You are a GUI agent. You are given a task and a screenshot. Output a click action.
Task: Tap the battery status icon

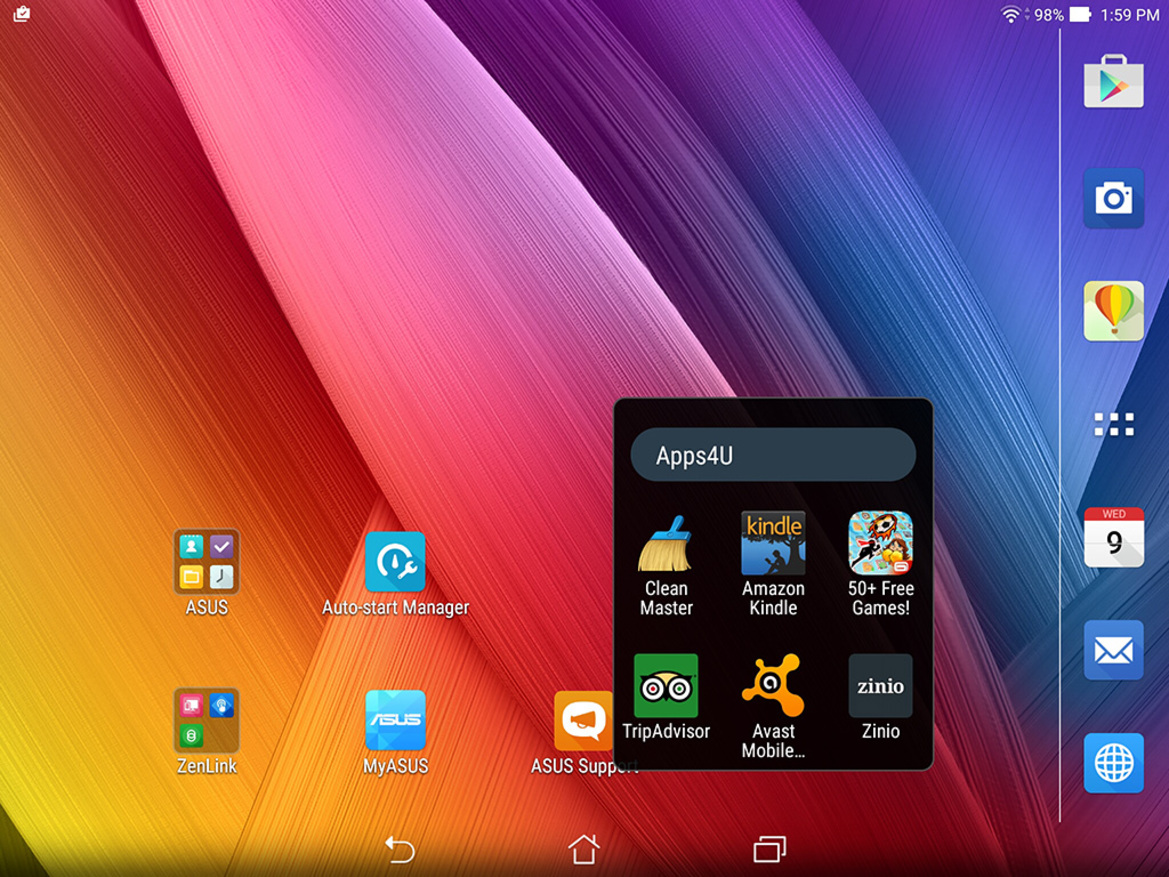click(x=1080, y=14)
